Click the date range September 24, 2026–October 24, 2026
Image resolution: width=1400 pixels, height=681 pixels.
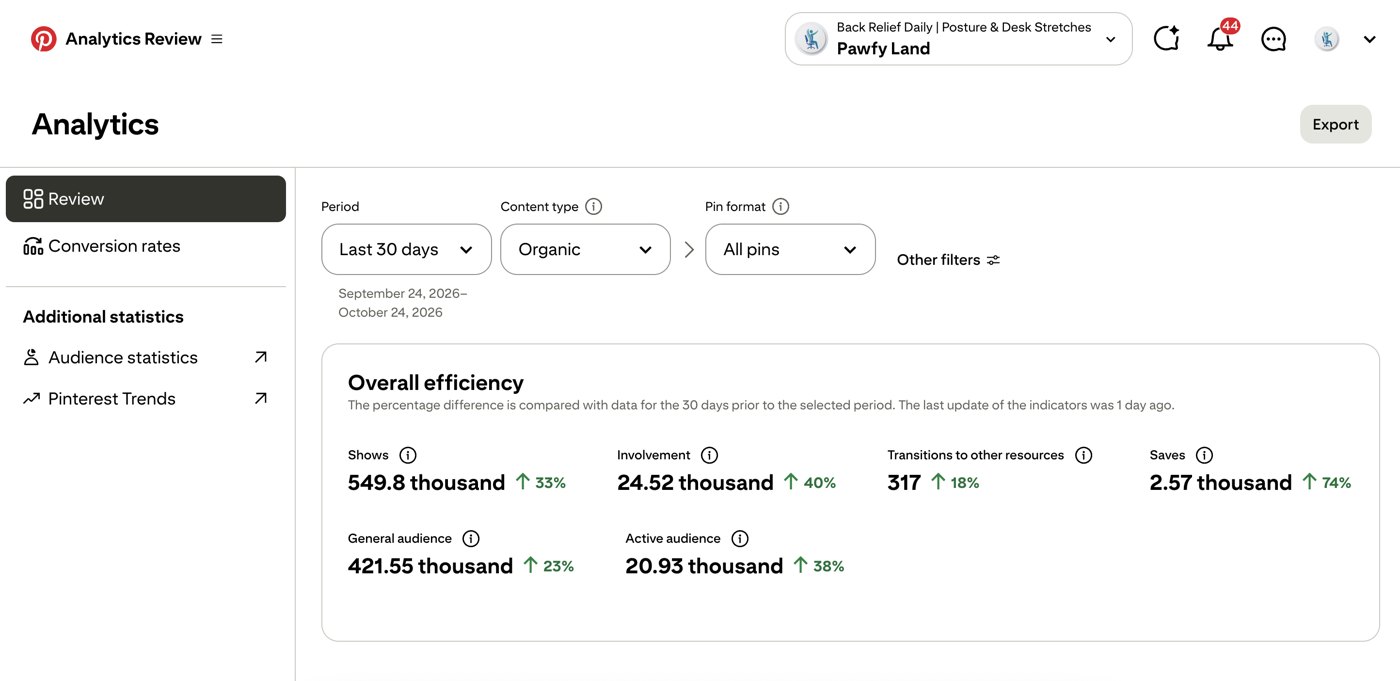402,303
